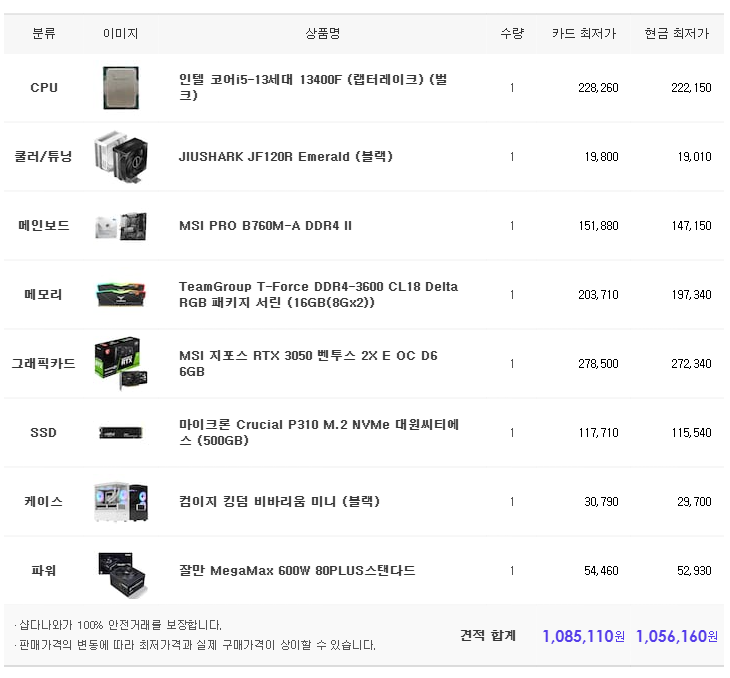This screenshot has width=730, height=678.
Task: Select the Zalman MegaMax power supply image
Action: pos(121,571)
